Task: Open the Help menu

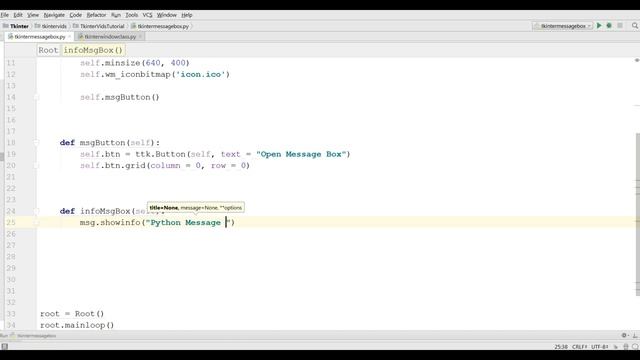Action: tap(187, 15)
